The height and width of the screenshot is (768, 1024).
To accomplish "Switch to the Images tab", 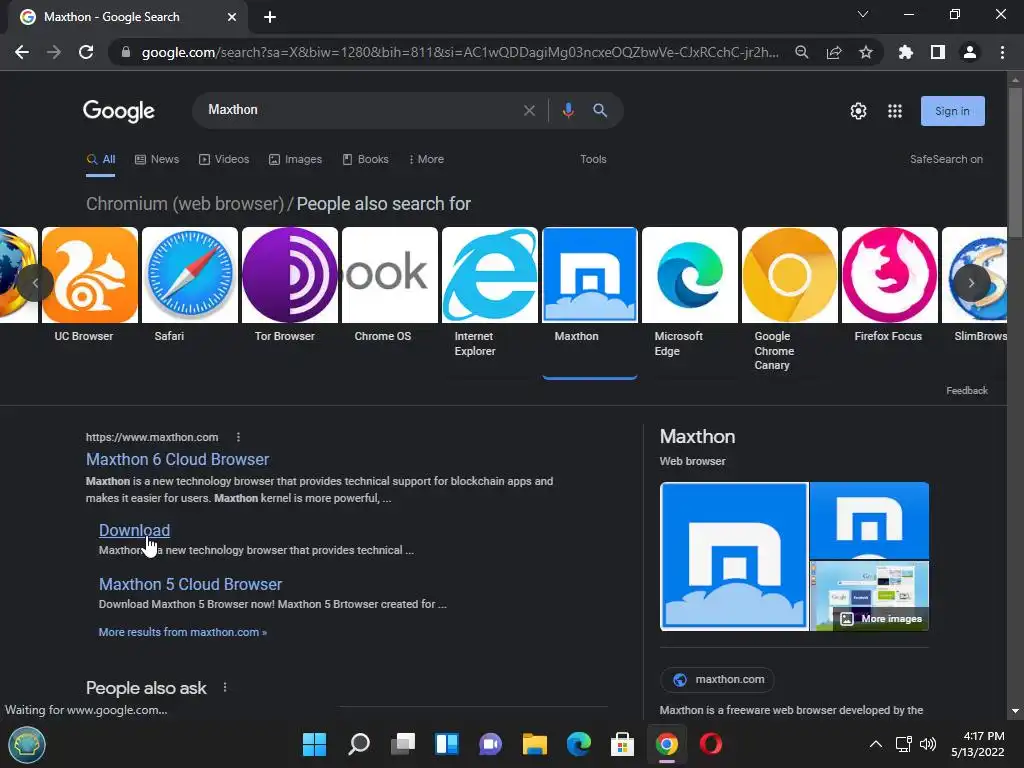I will pos(295,159).
